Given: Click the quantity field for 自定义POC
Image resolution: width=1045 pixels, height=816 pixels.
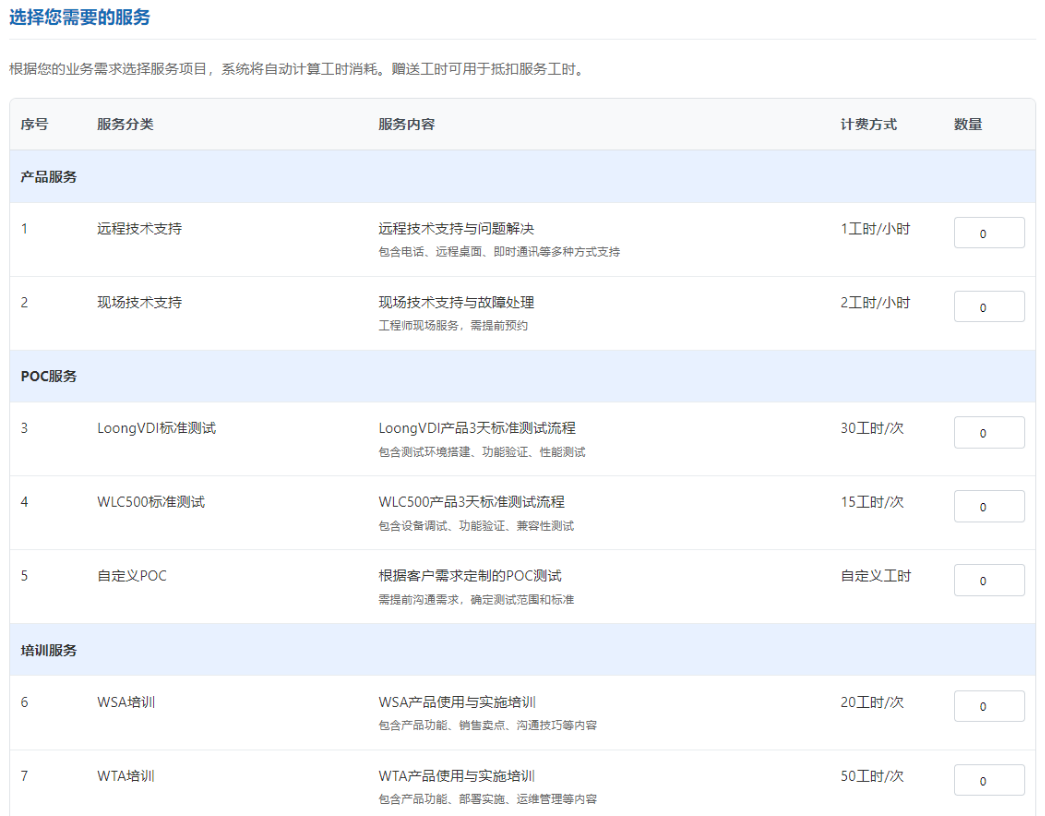Looking at the screenshot, I should click(x=988, y=580).
